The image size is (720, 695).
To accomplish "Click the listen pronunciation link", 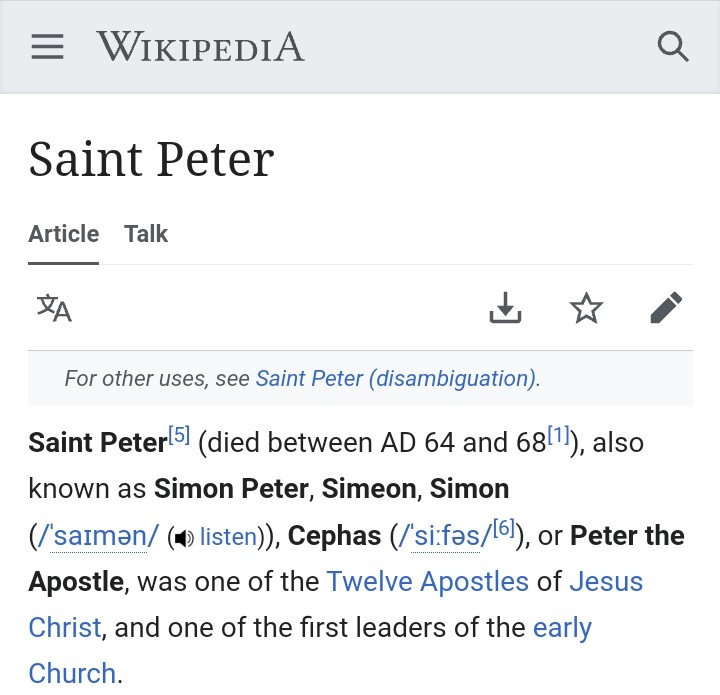I will (228, 537).
